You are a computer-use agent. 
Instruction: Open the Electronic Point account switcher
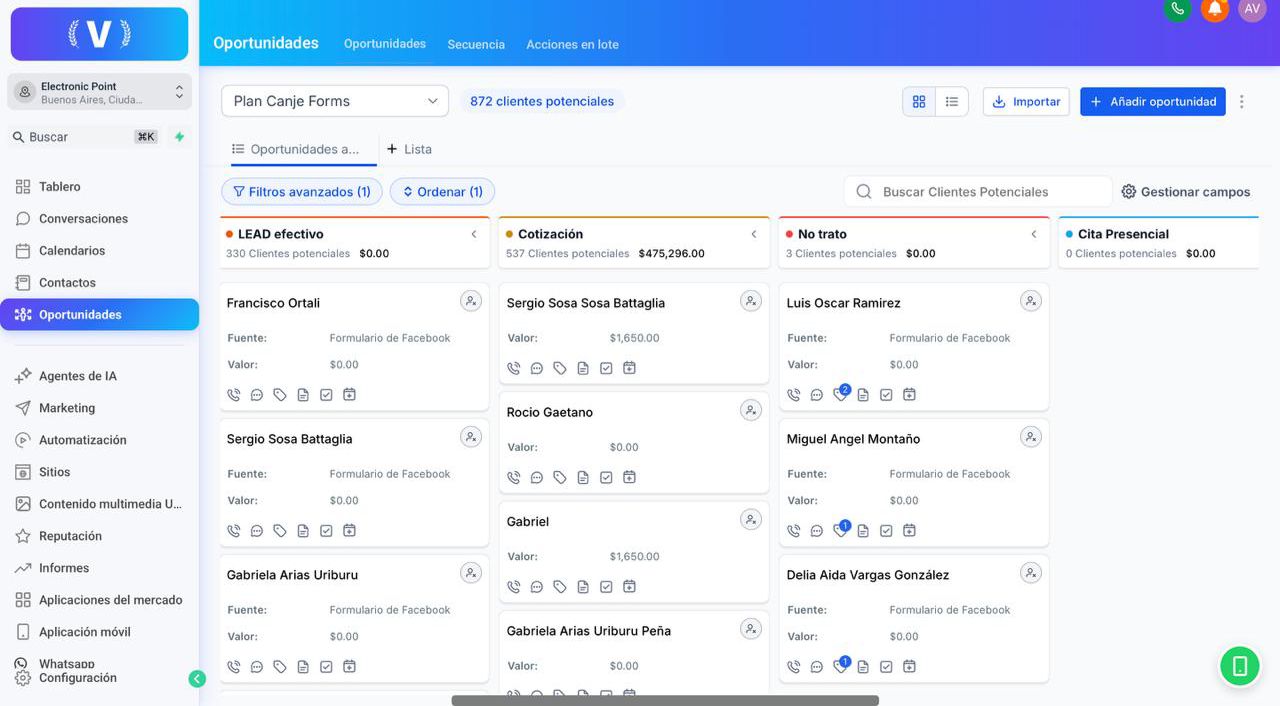click(x=99, y=92)
